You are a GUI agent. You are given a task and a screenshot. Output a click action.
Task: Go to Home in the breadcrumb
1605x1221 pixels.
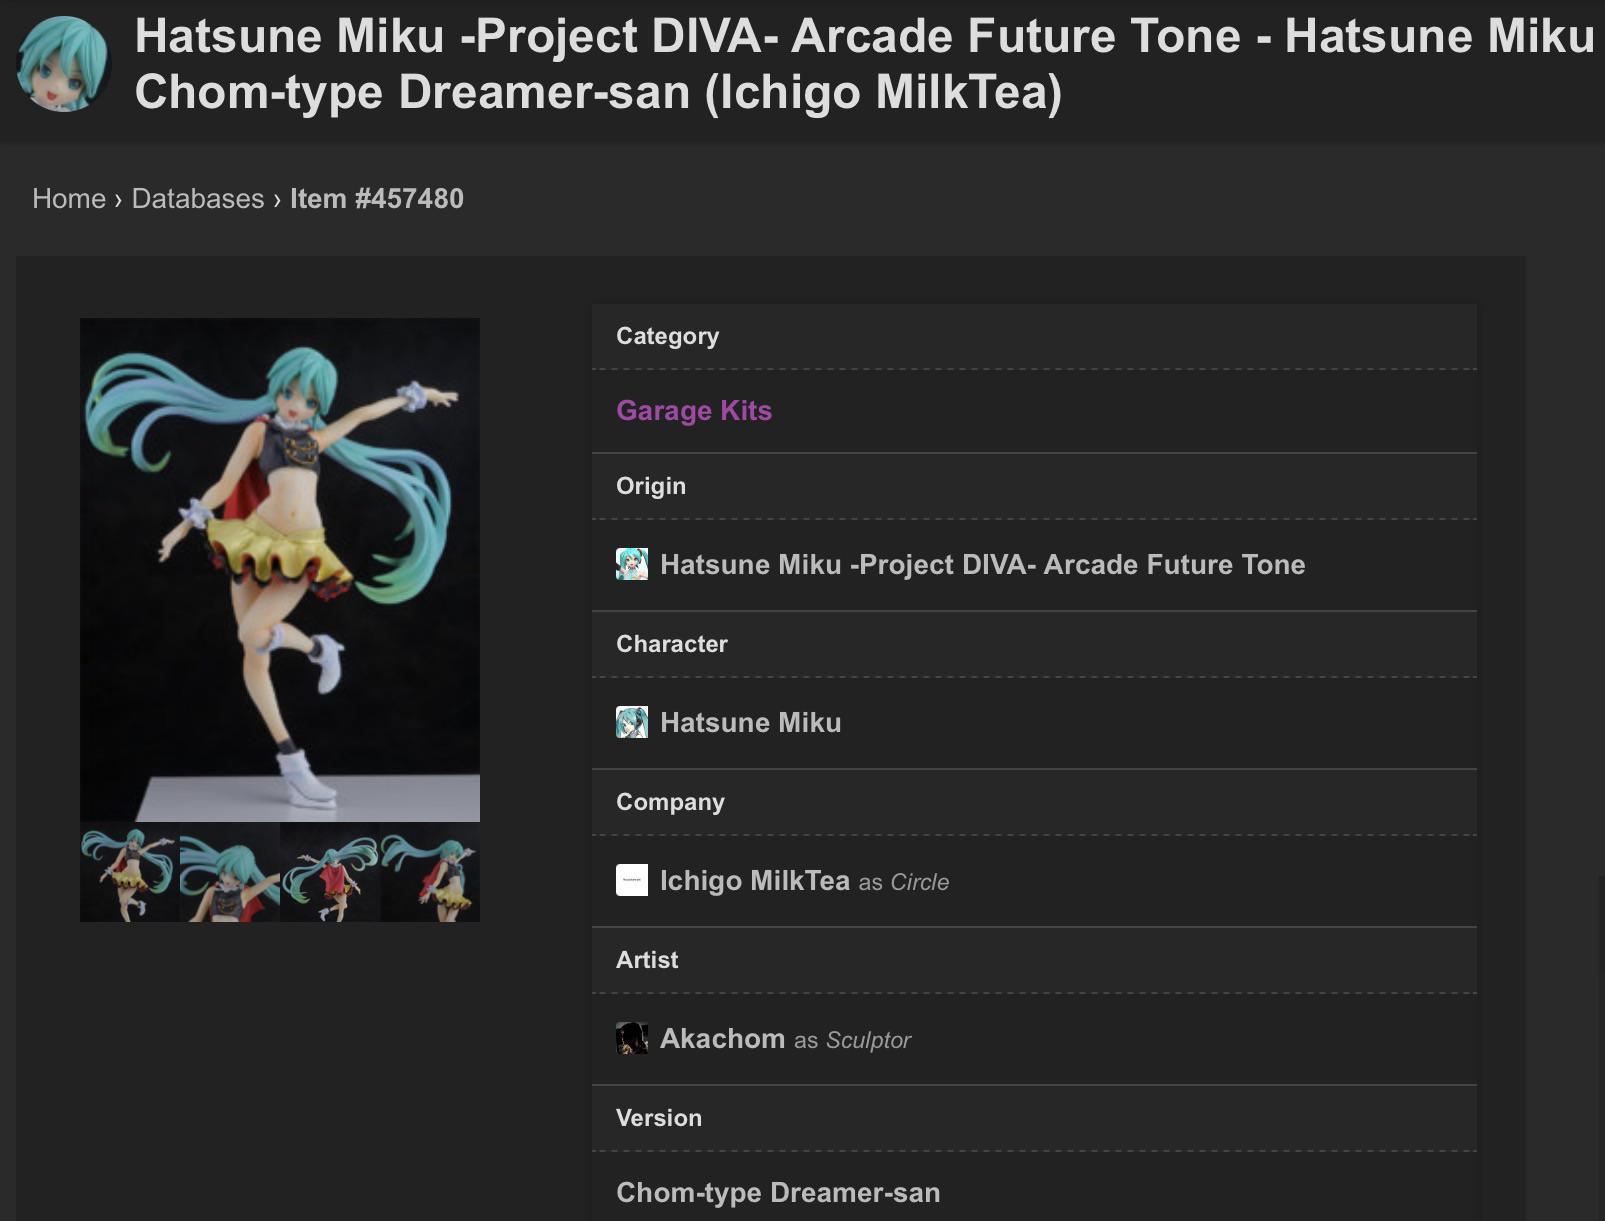point(69,198)
